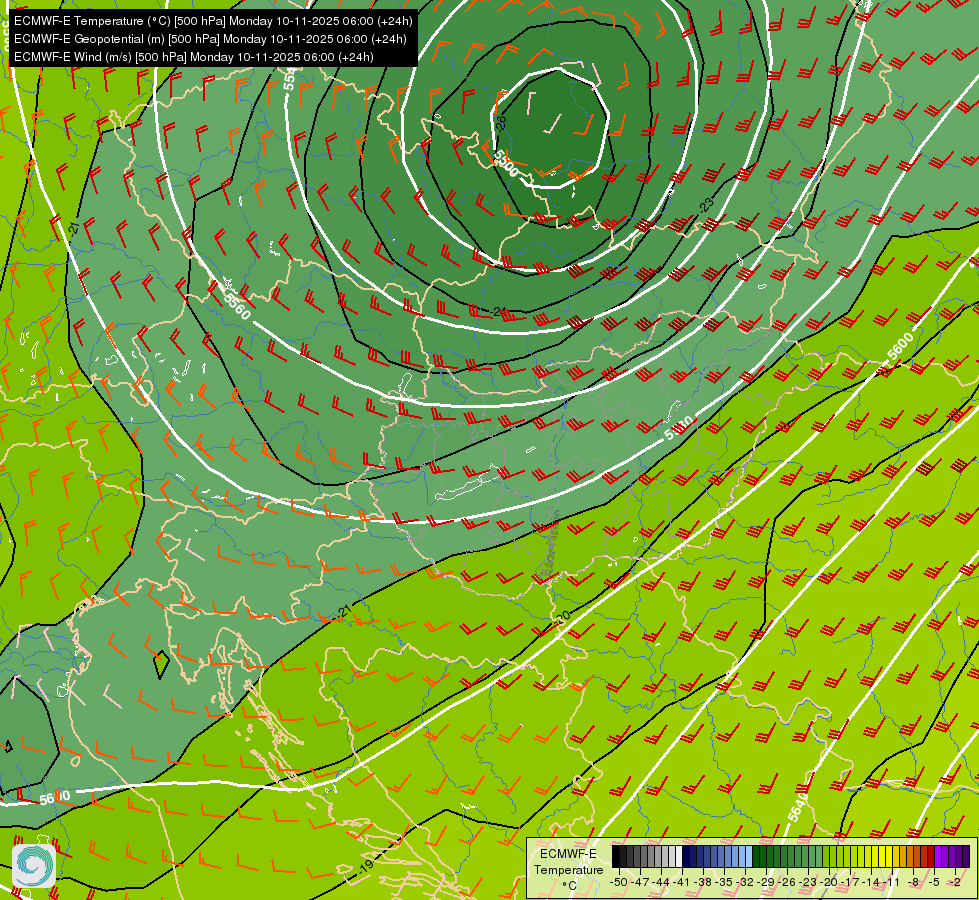Click the -38 value on the legend scale

pyautogui.click(x=703, y=882)
